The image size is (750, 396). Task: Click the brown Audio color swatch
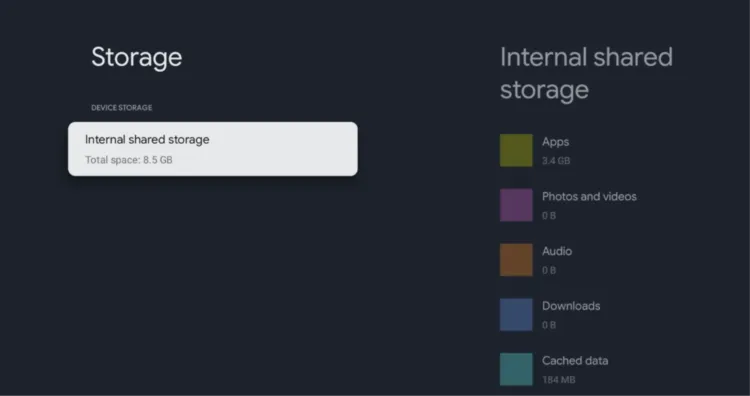(516, 260)
